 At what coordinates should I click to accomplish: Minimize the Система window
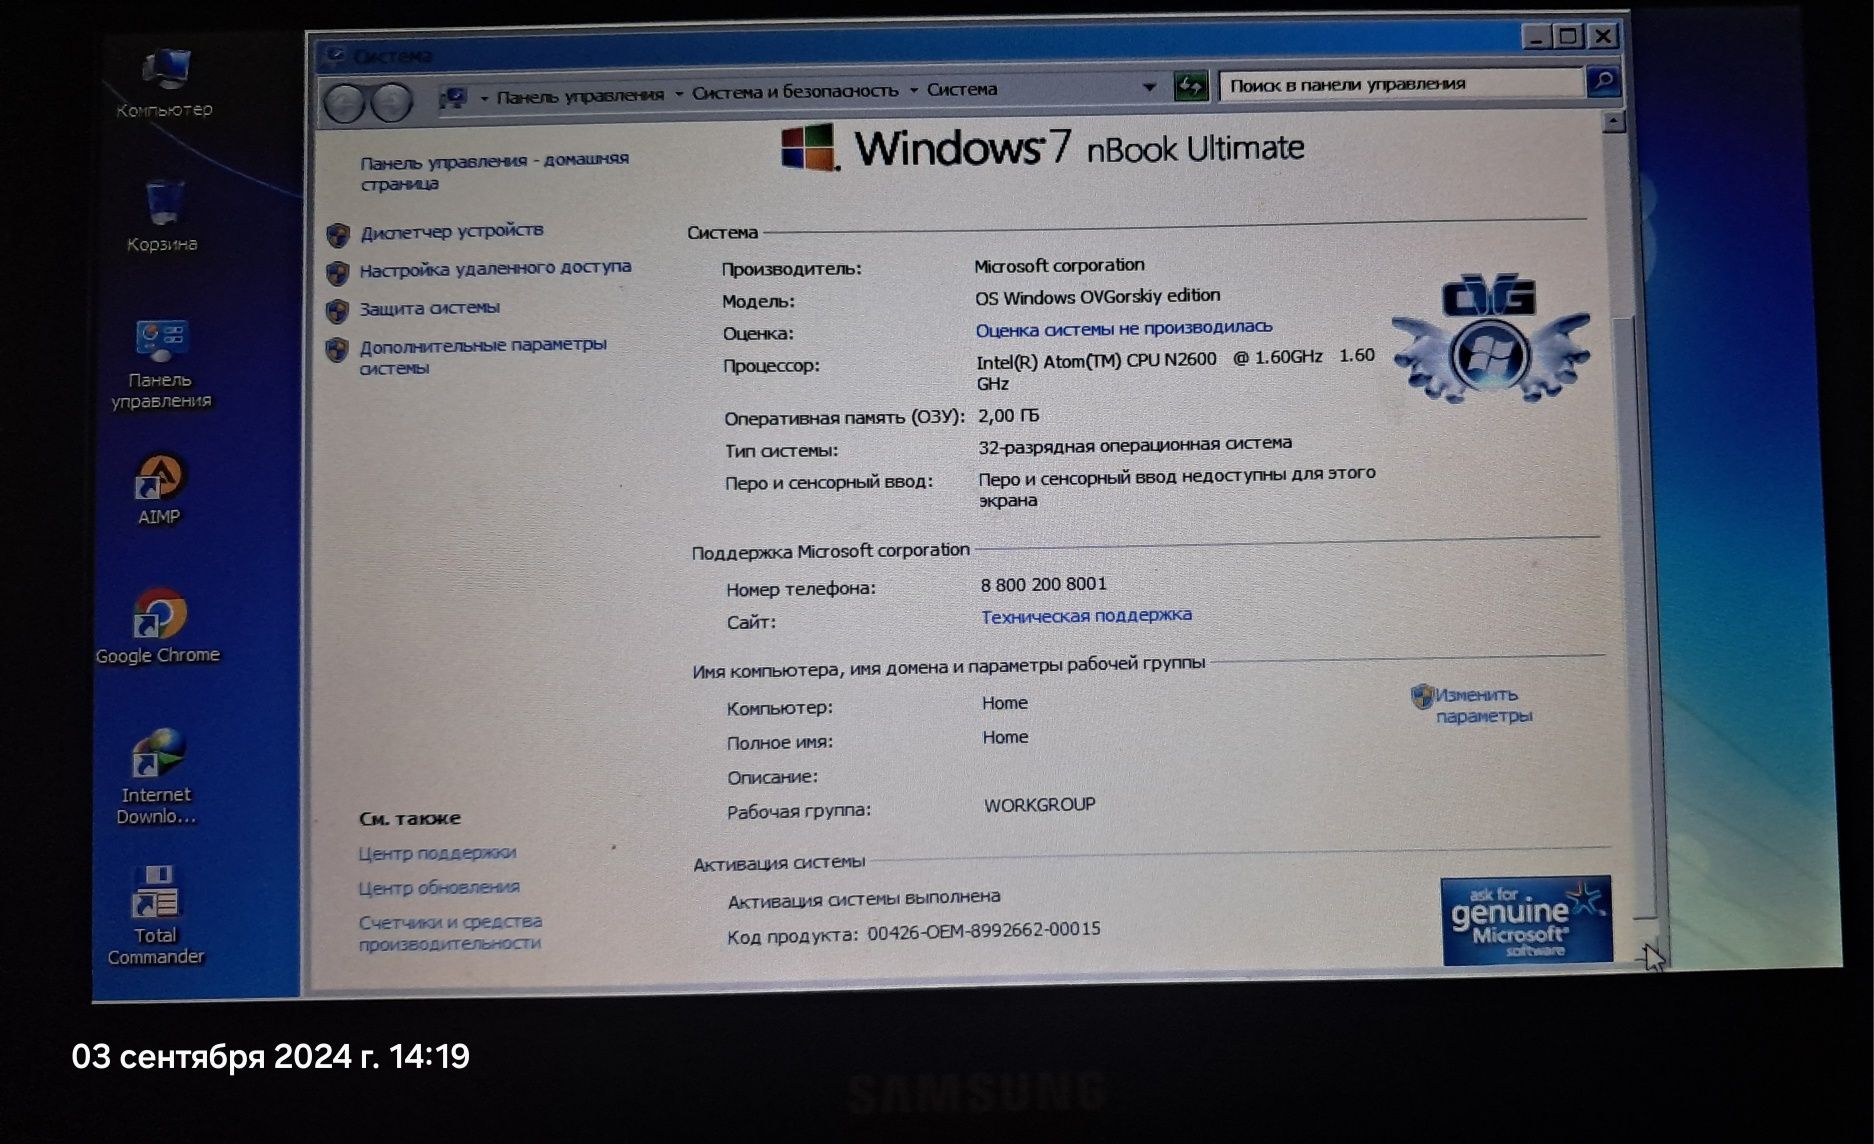click(x=1537, y=38)
